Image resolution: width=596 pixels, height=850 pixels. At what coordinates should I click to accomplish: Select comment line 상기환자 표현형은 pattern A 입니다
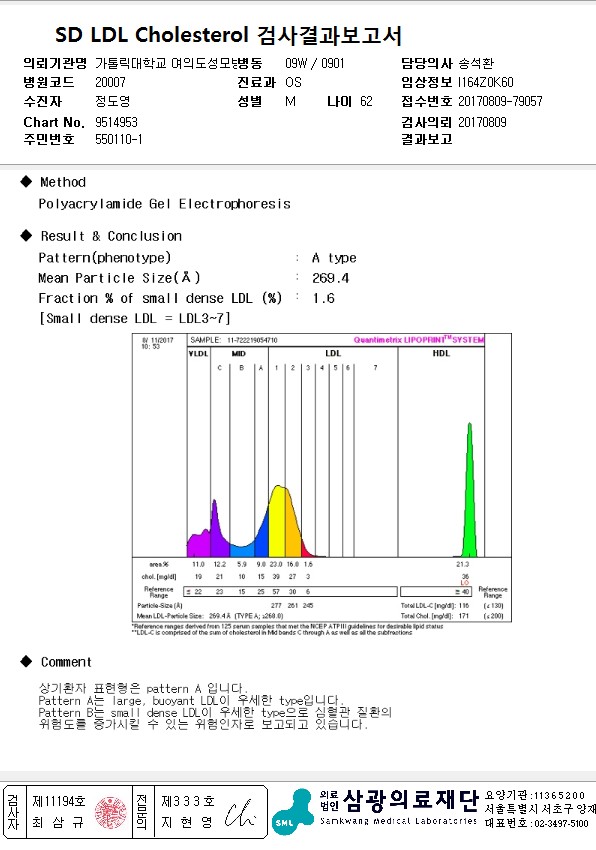(143, 688)
